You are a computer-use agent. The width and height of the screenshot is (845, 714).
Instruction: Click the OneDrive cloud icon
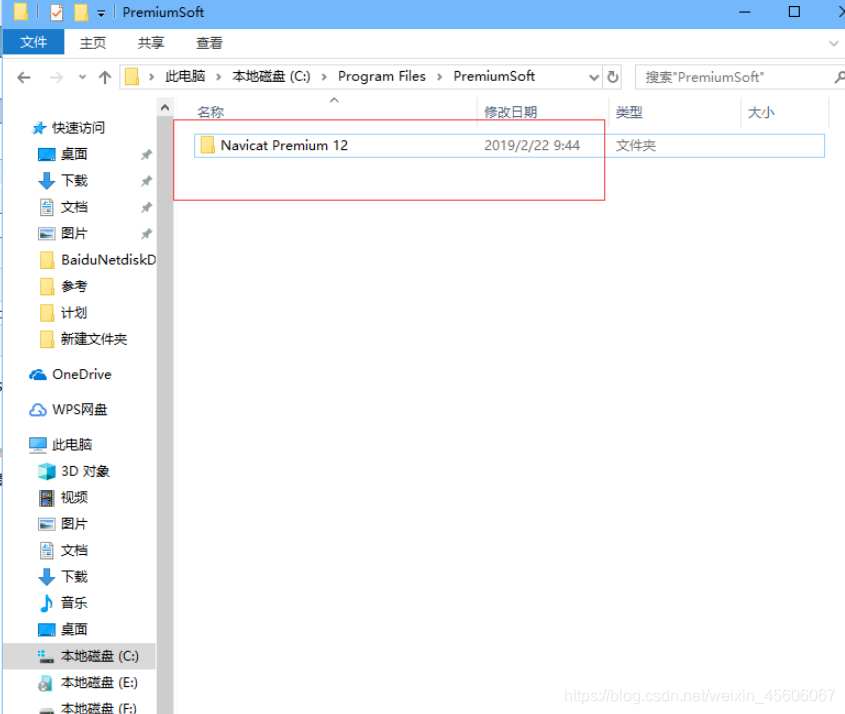[x=38, y=375]
